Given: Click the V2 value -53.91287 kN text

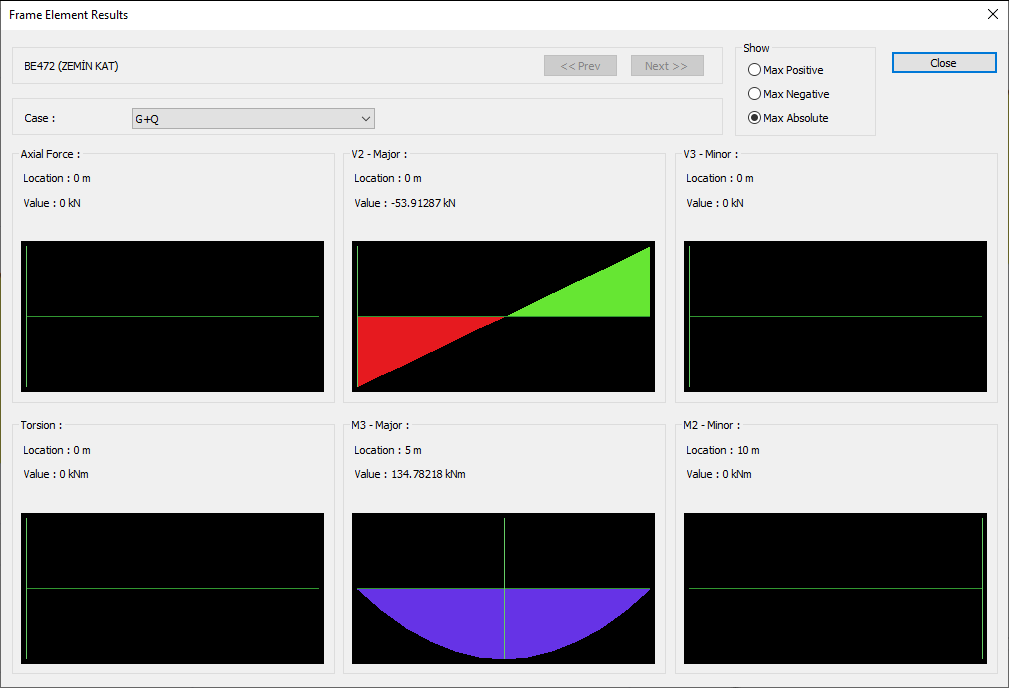Looking at the screenshot, I should click(x=404, y=203).
